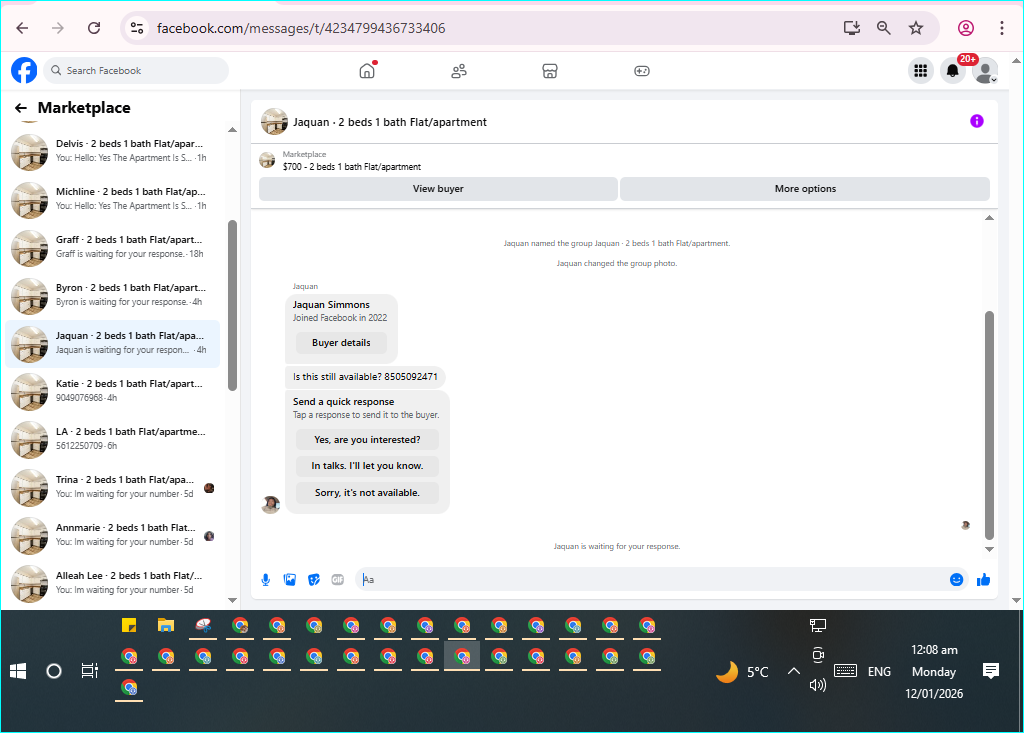This screenshot has width=1024, height=733.
Task: Send quick response 'Yes, are you interested?'
Action: pyautogui.click(x=367, y=440)
